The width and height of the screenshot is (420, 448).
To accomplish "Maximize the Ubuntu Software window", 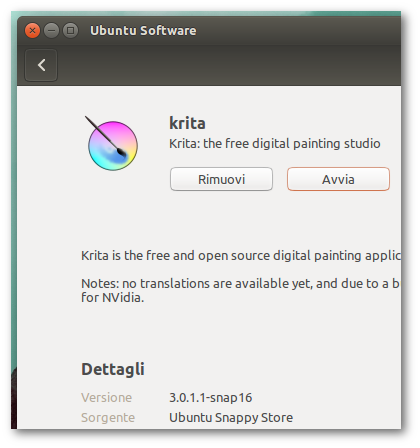I will click(x=70, y=31).
